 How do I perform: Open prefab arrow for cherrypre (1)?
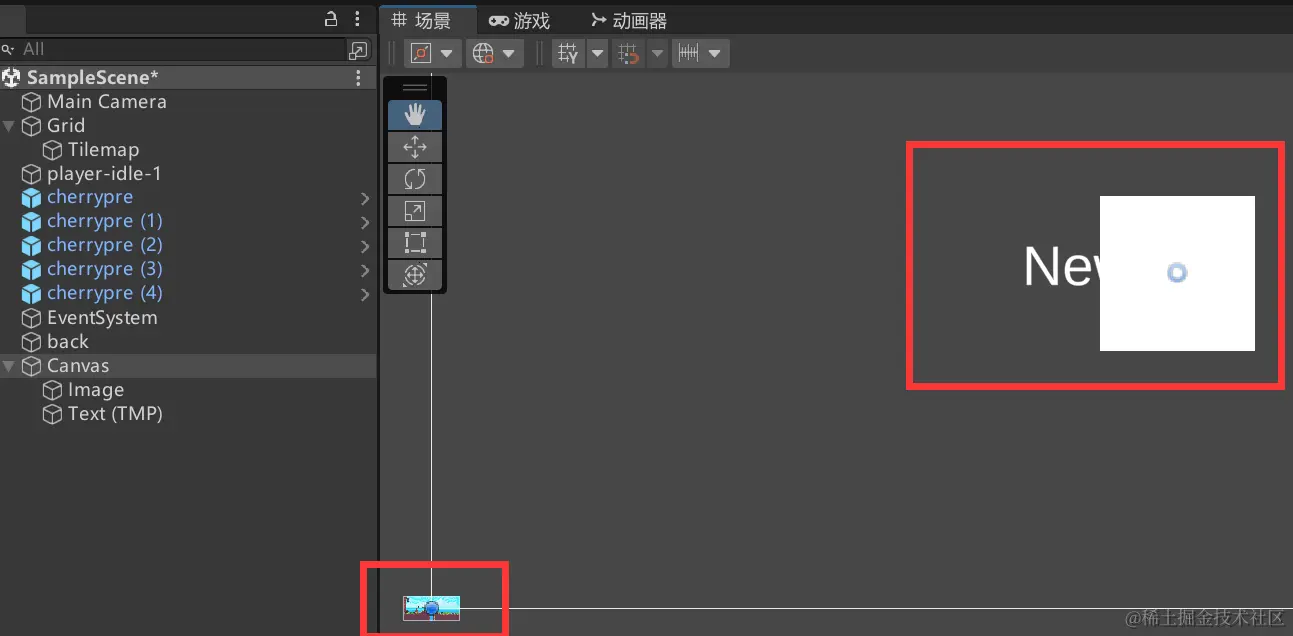pyautogui.click(x=365, y=222)
